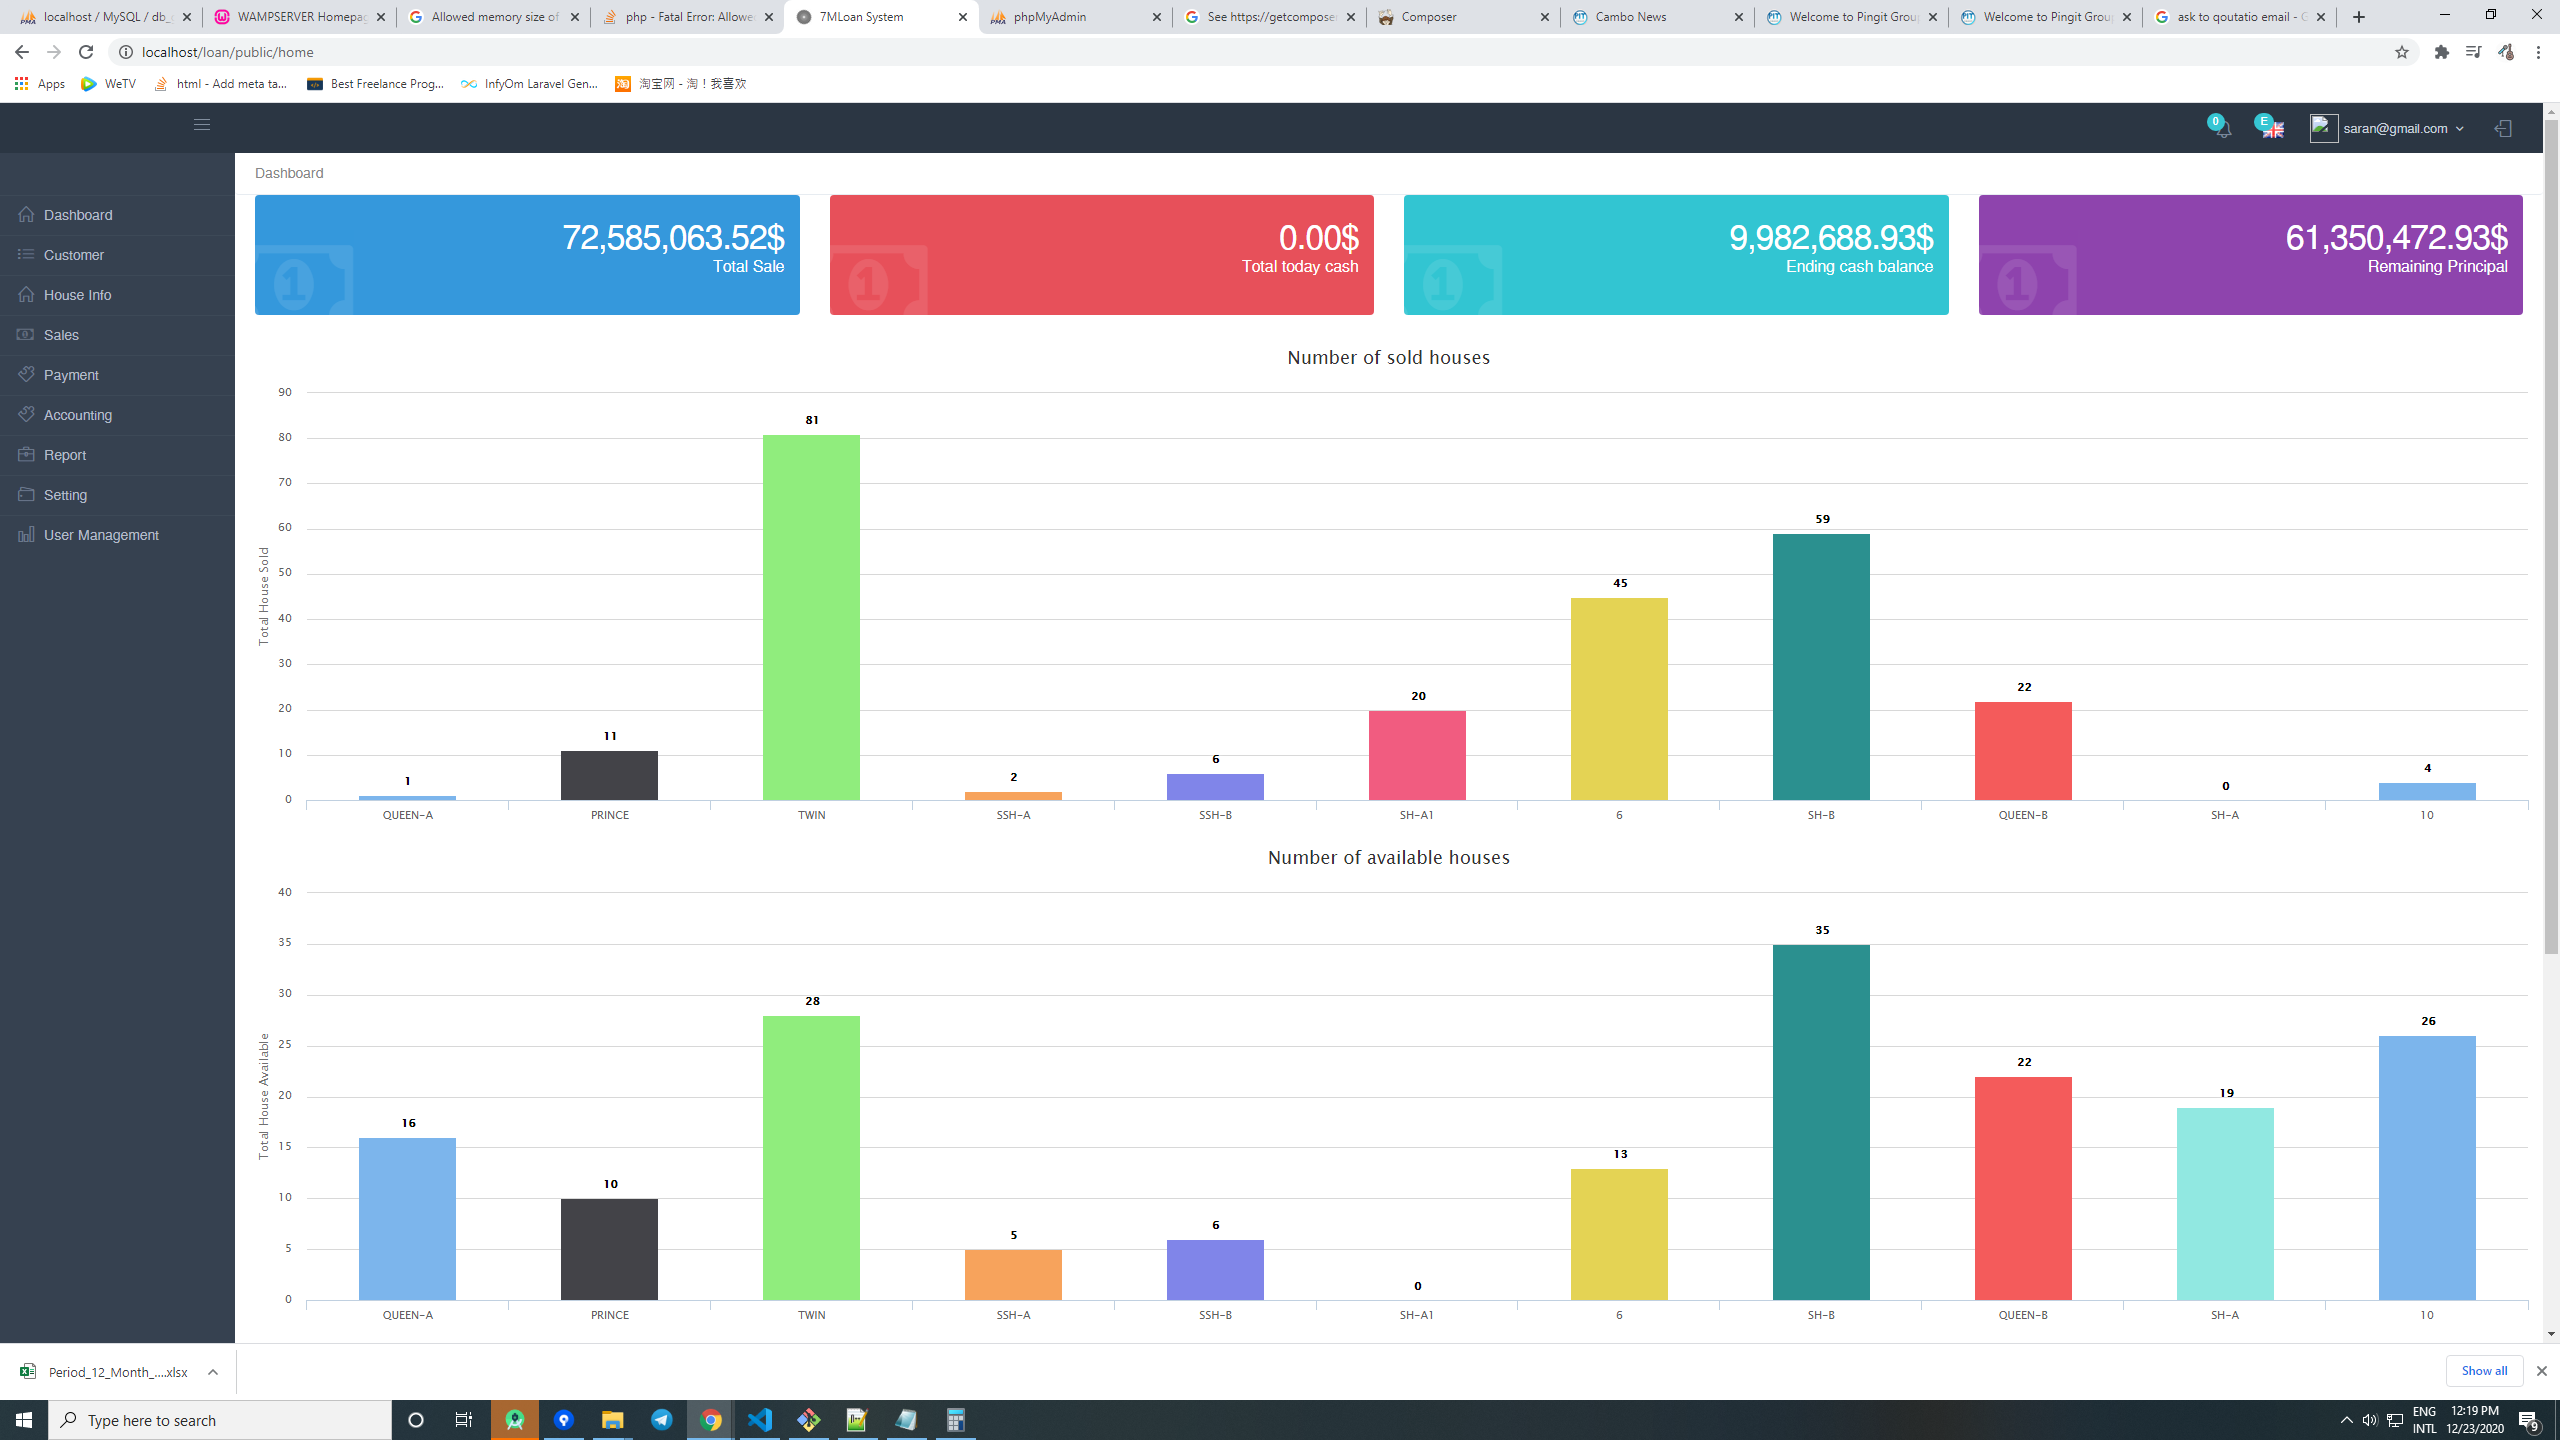Click the User Management sidebar item
The width and height of the screenshot is (2560, 1440).
(x=101, y=535)
